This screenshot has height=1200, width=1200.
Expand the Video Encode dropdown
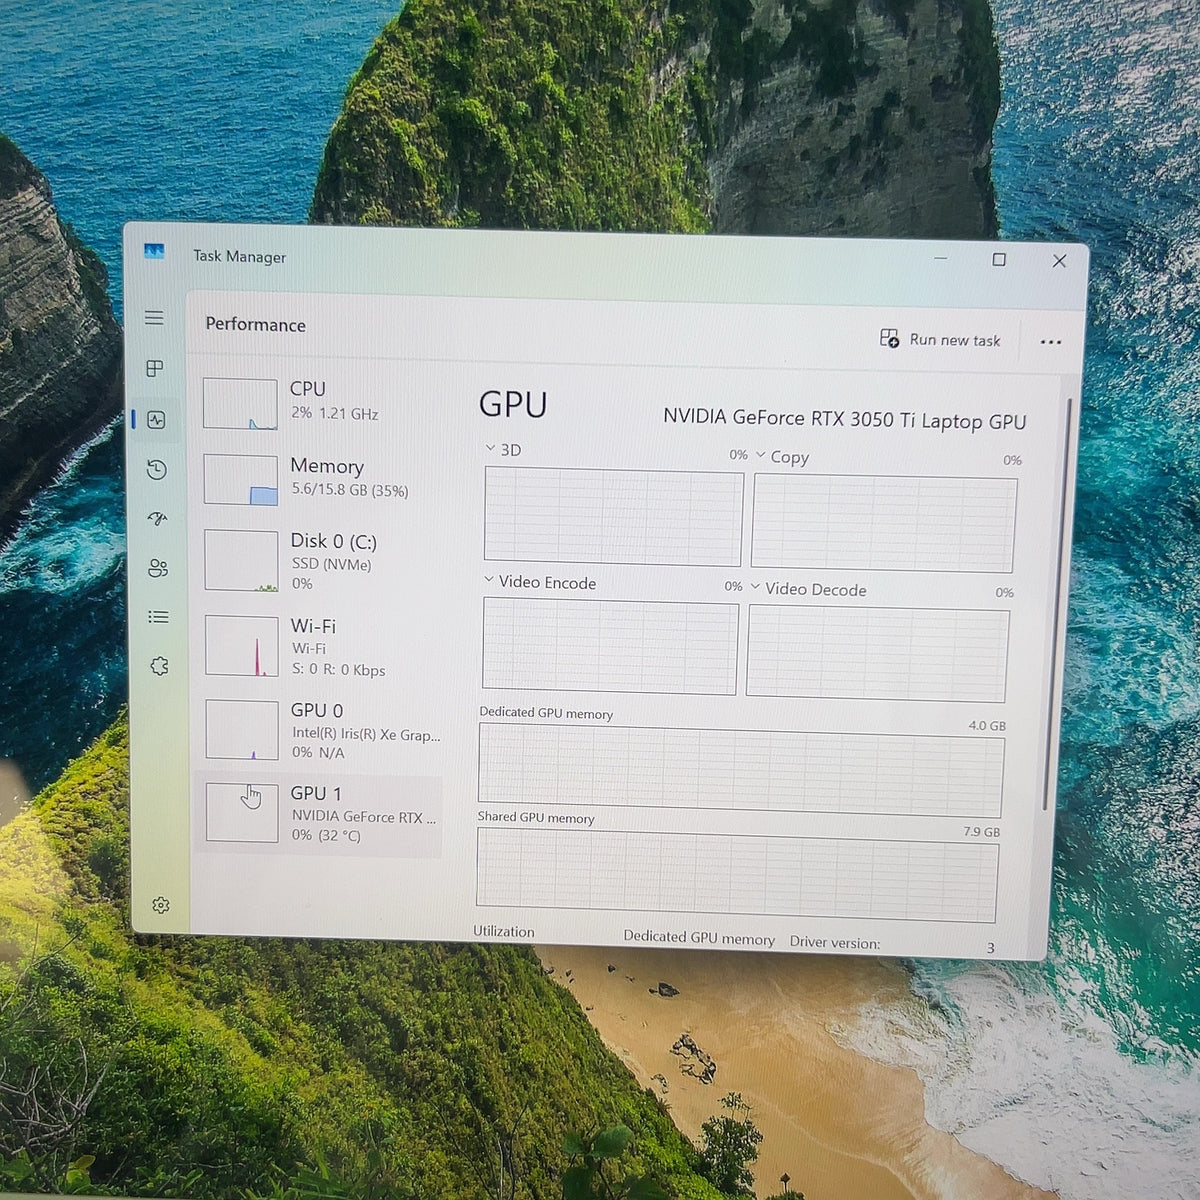point(540,582)
